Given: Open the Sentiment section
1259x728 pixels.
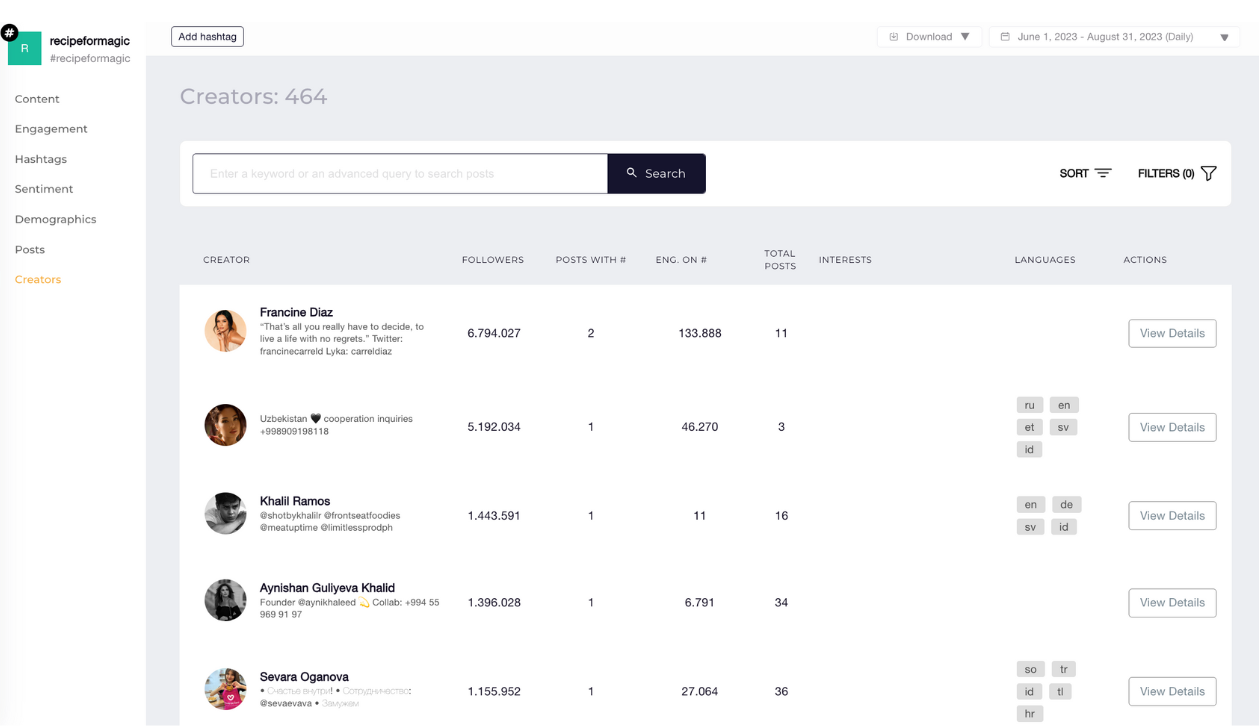Looking at the screenshot, I should [x=44, y=189].
